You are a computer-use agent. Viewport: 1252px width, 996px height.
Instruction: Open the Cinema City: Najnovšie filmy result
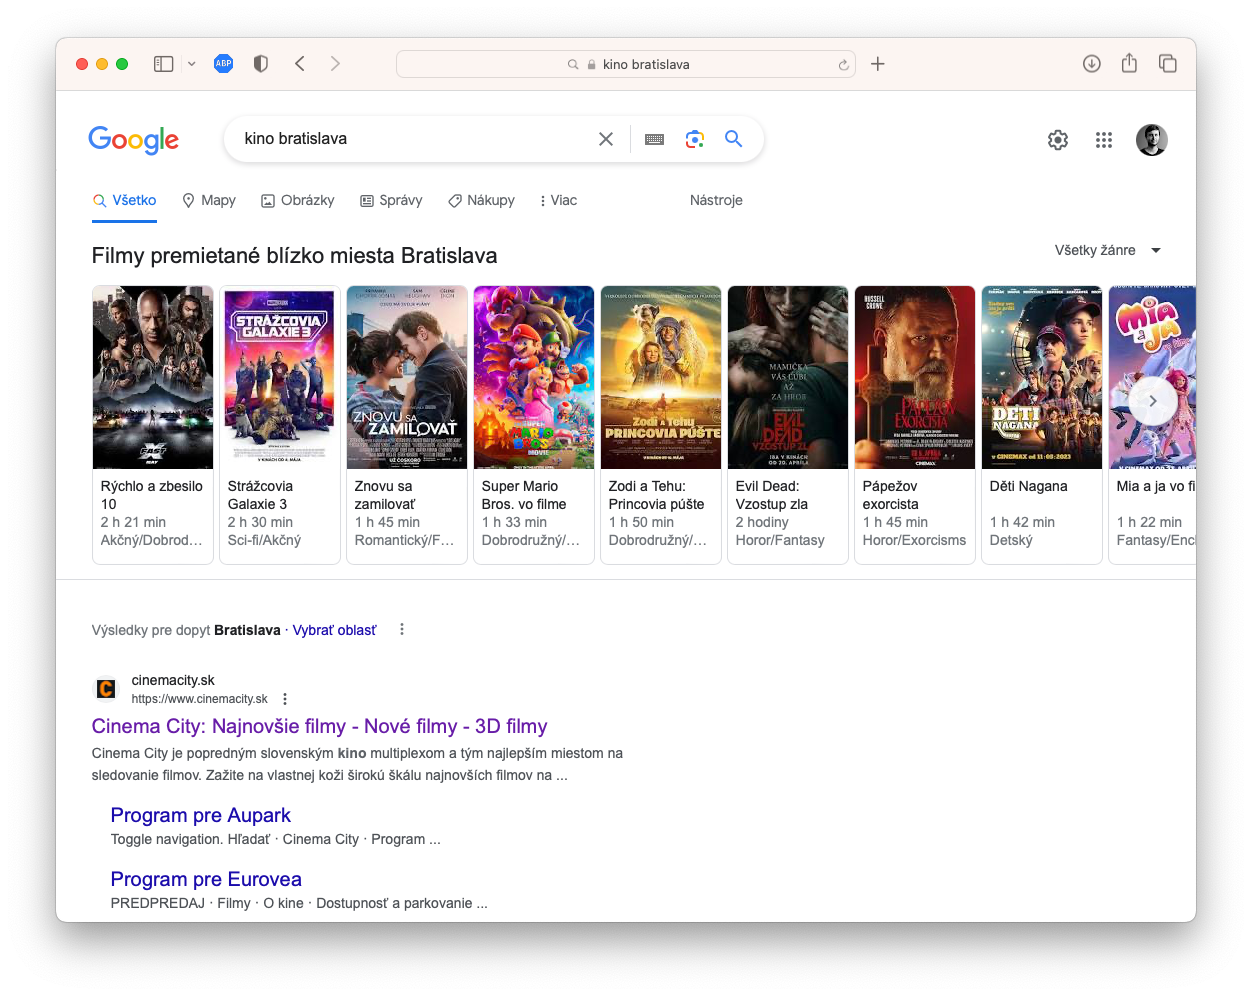click(320, 726)
